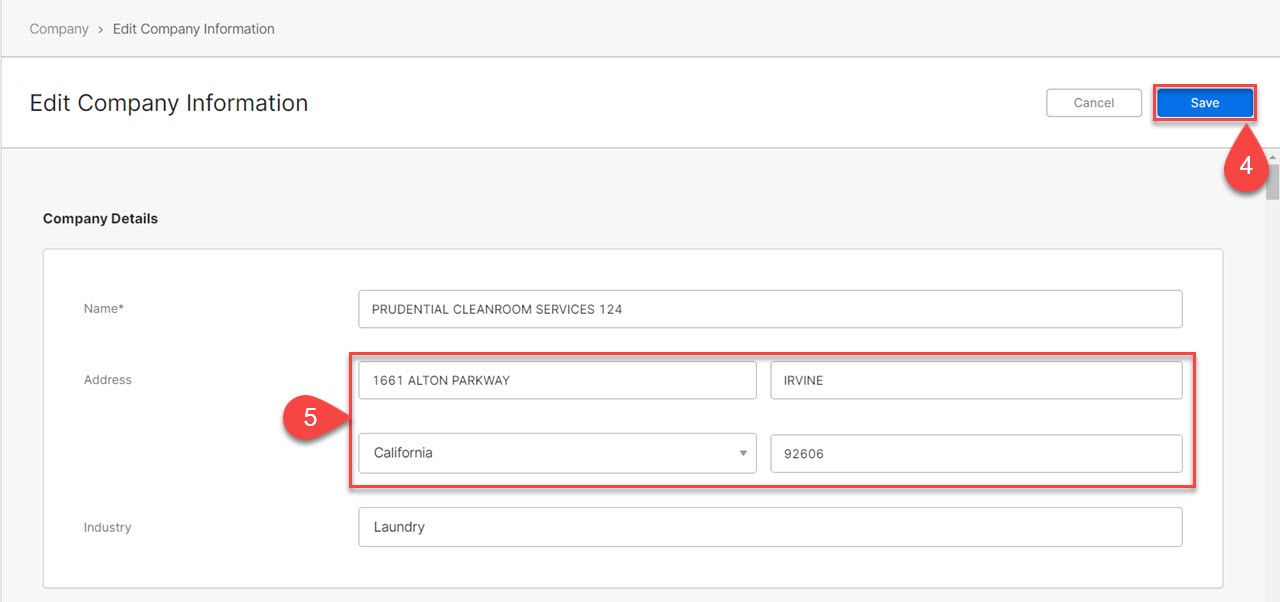Click the Industry field containing Laundry
The image size is (1280, 602).
(770, 527)
